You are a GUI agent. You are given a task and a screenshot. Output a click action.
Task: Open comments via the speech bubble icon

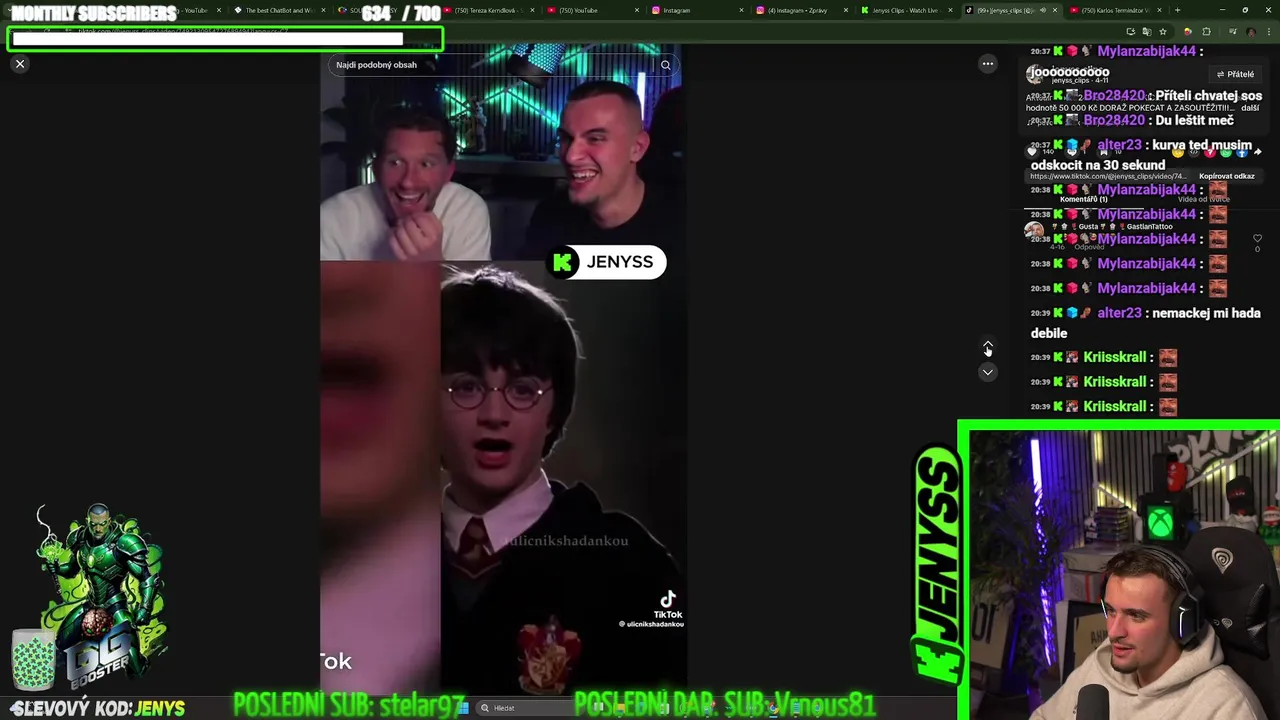pos(1072,151)
